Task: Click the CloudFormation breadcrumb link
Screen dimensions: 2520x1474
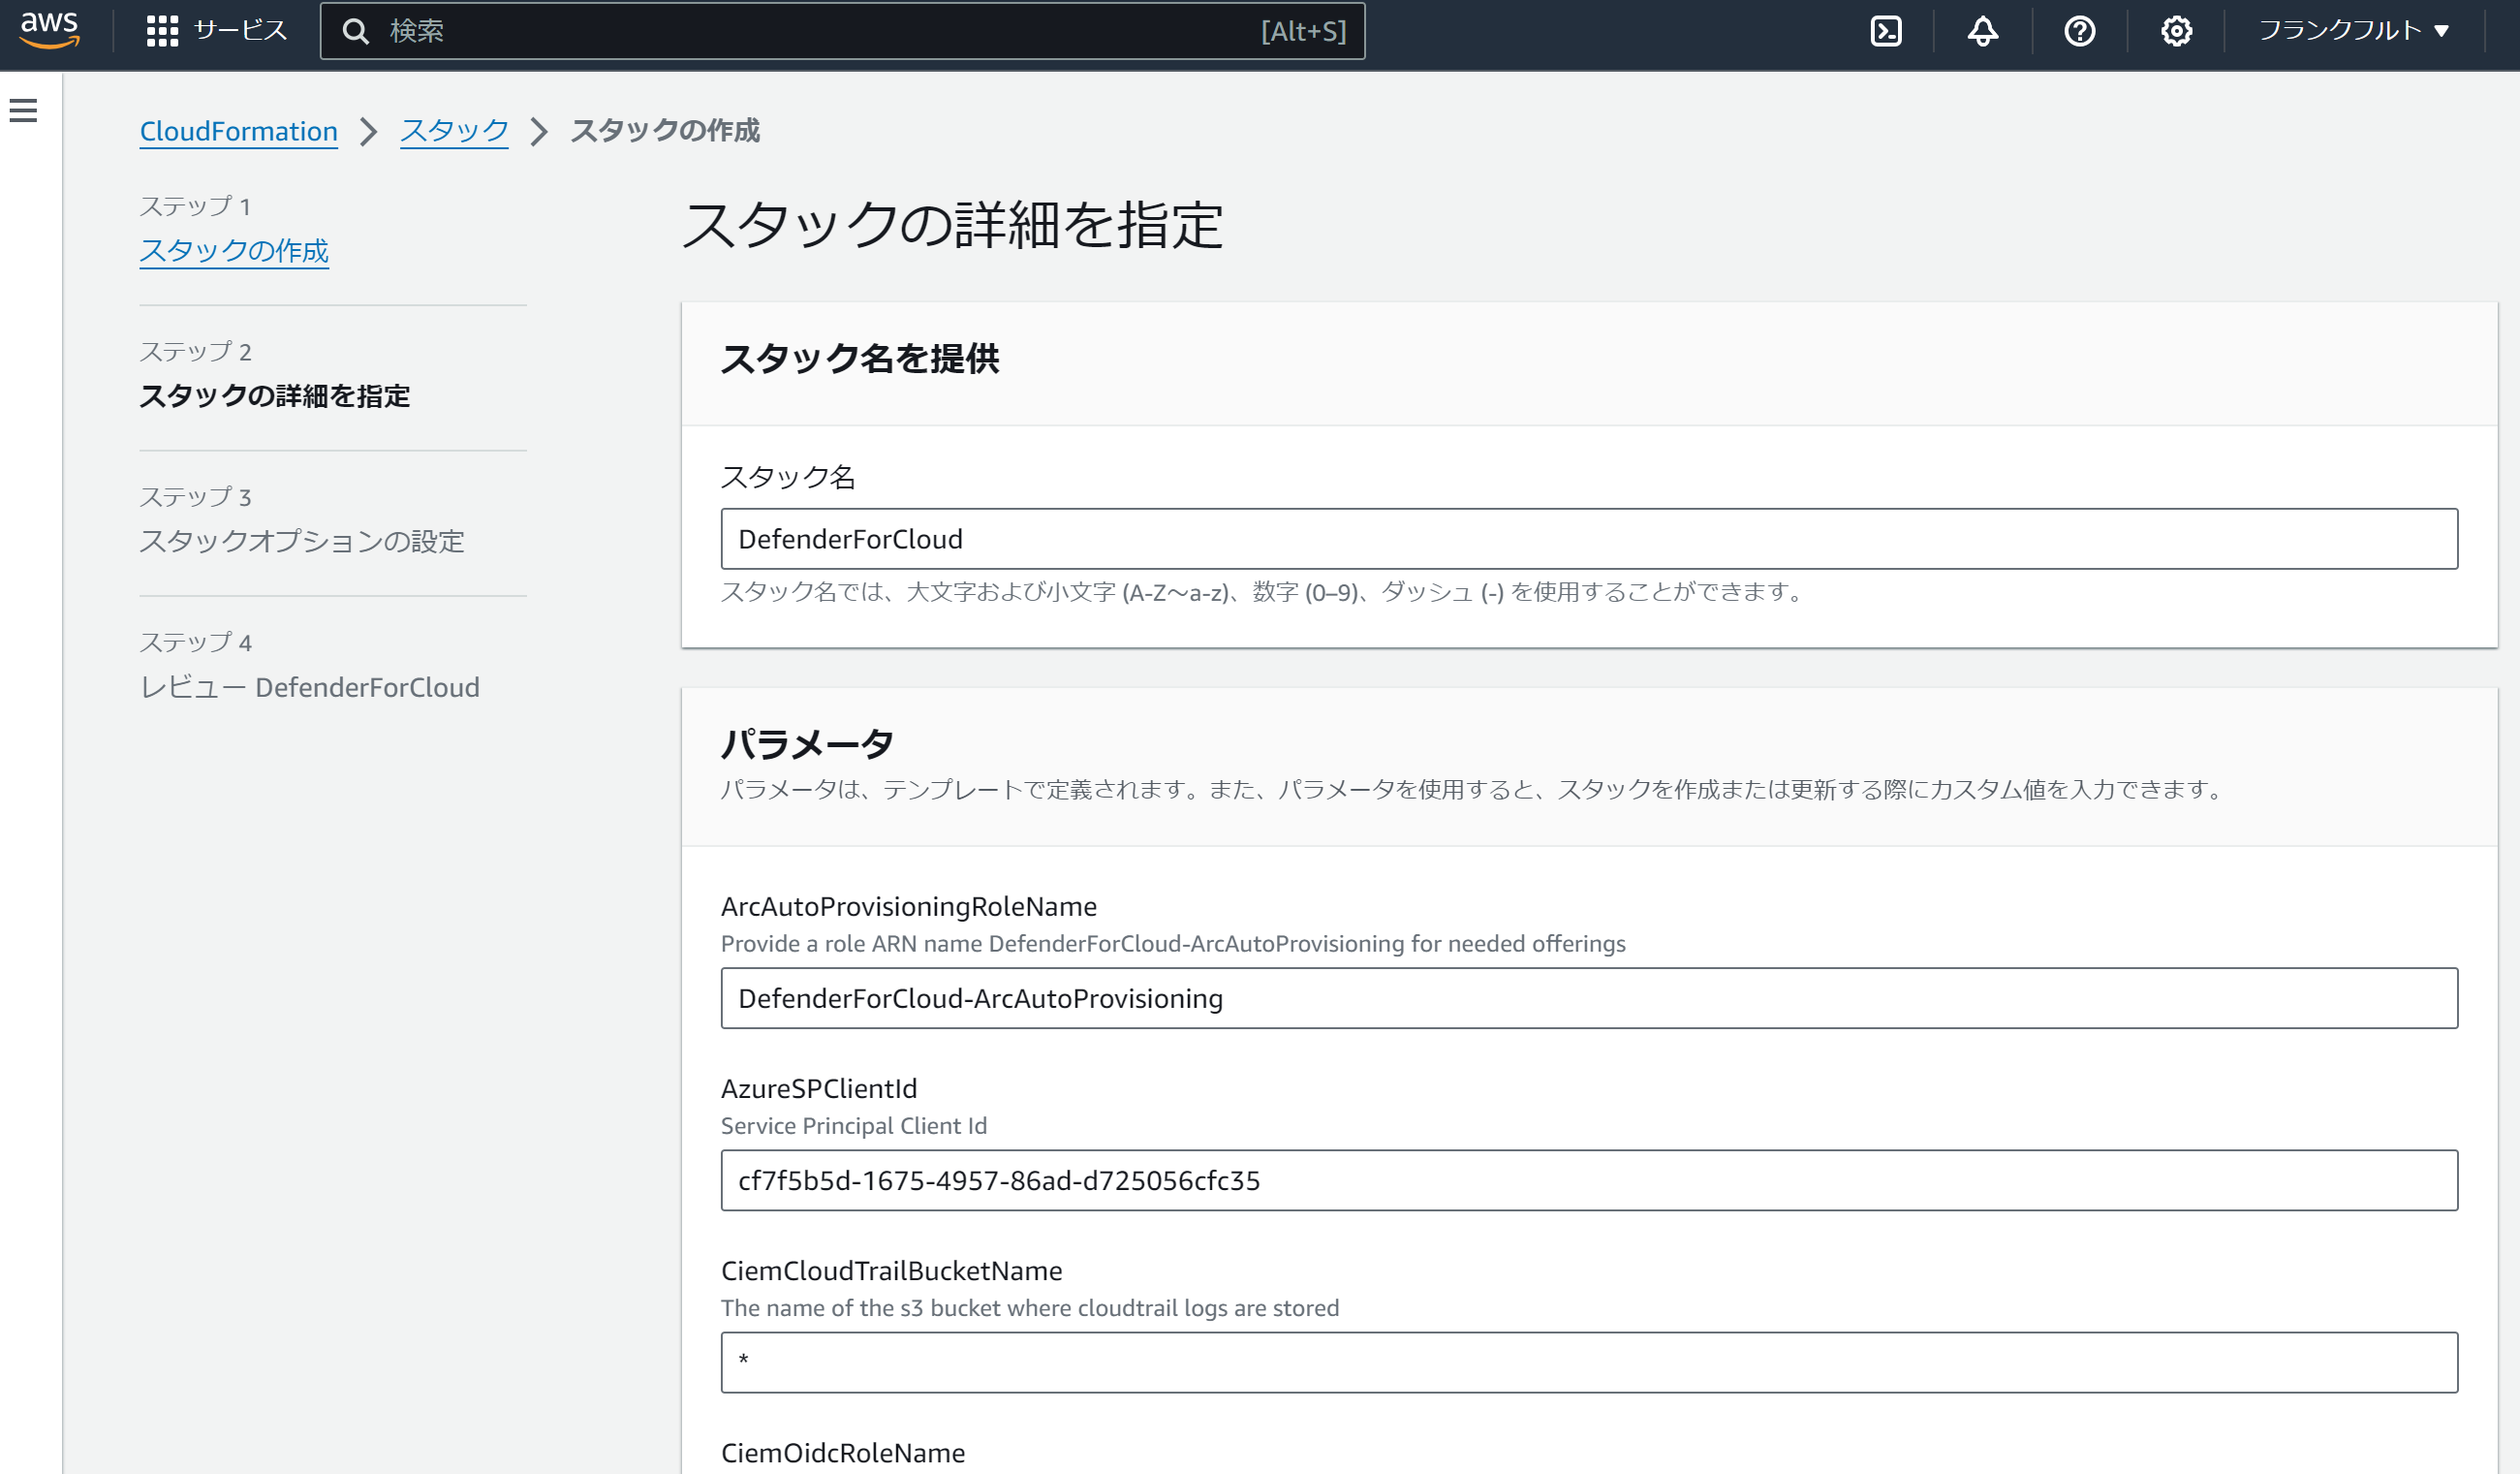Action: (x=238, y=131)
